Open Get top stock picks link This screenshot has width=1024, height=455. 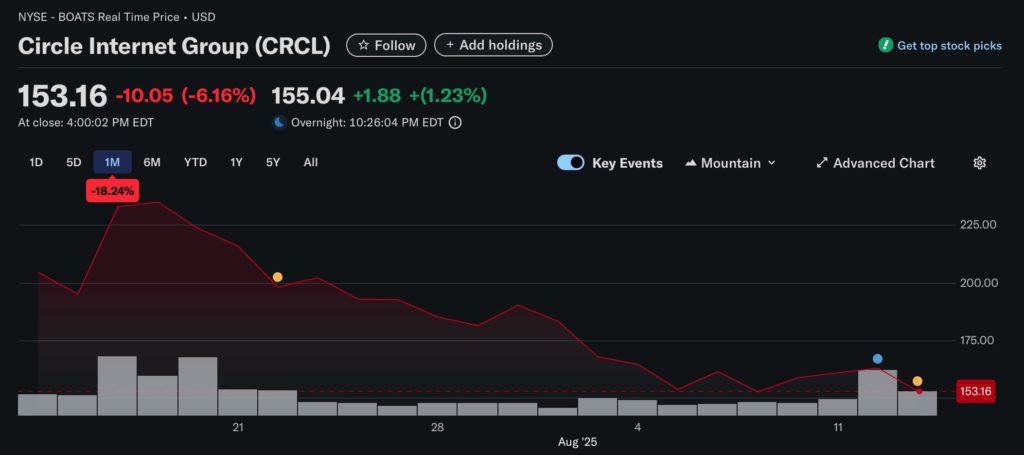coord(949,46)
